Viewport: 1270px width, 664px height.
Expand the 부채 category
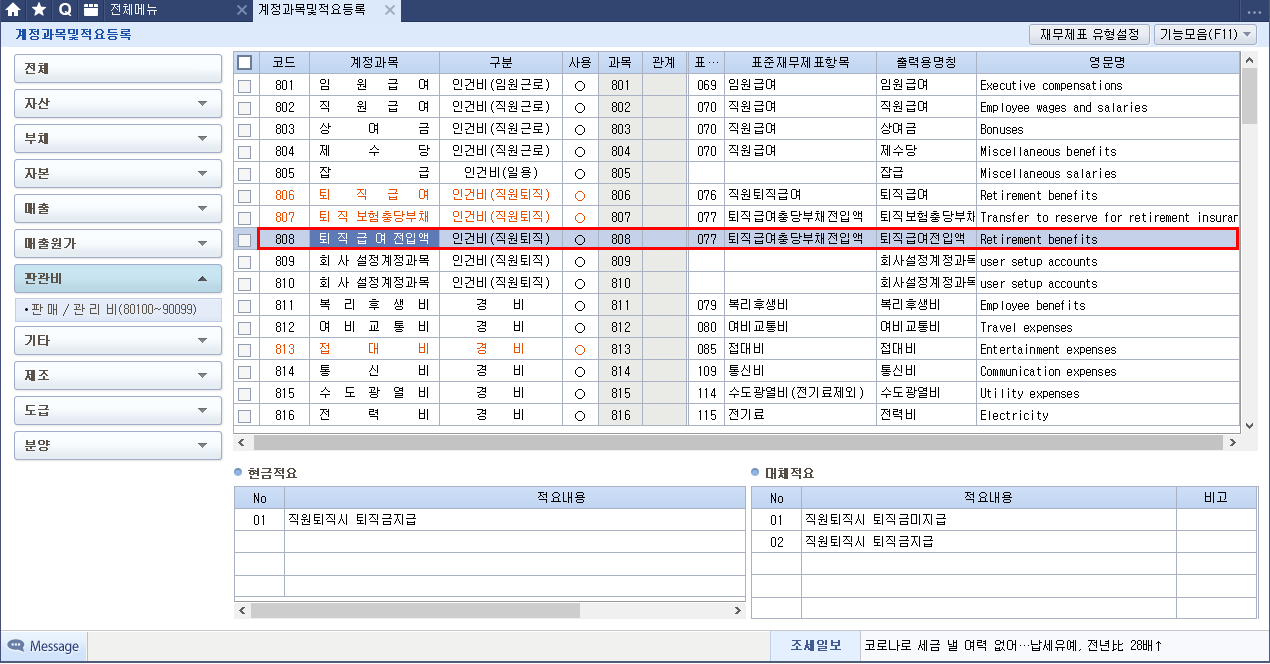click(118, 139)
